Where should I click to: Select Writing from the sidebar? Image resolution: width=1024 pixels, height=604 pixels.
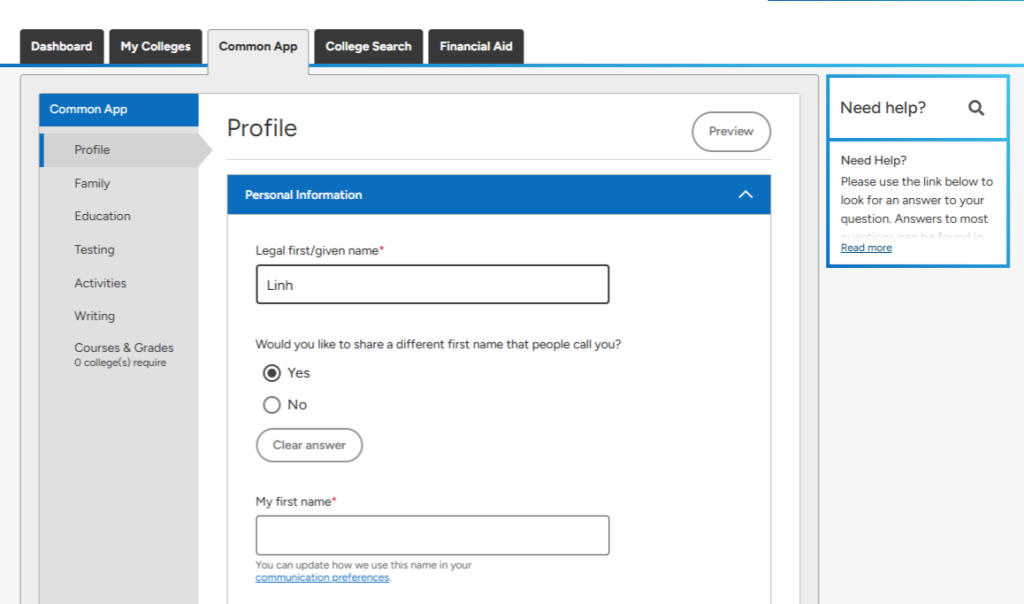click(94, 316)
